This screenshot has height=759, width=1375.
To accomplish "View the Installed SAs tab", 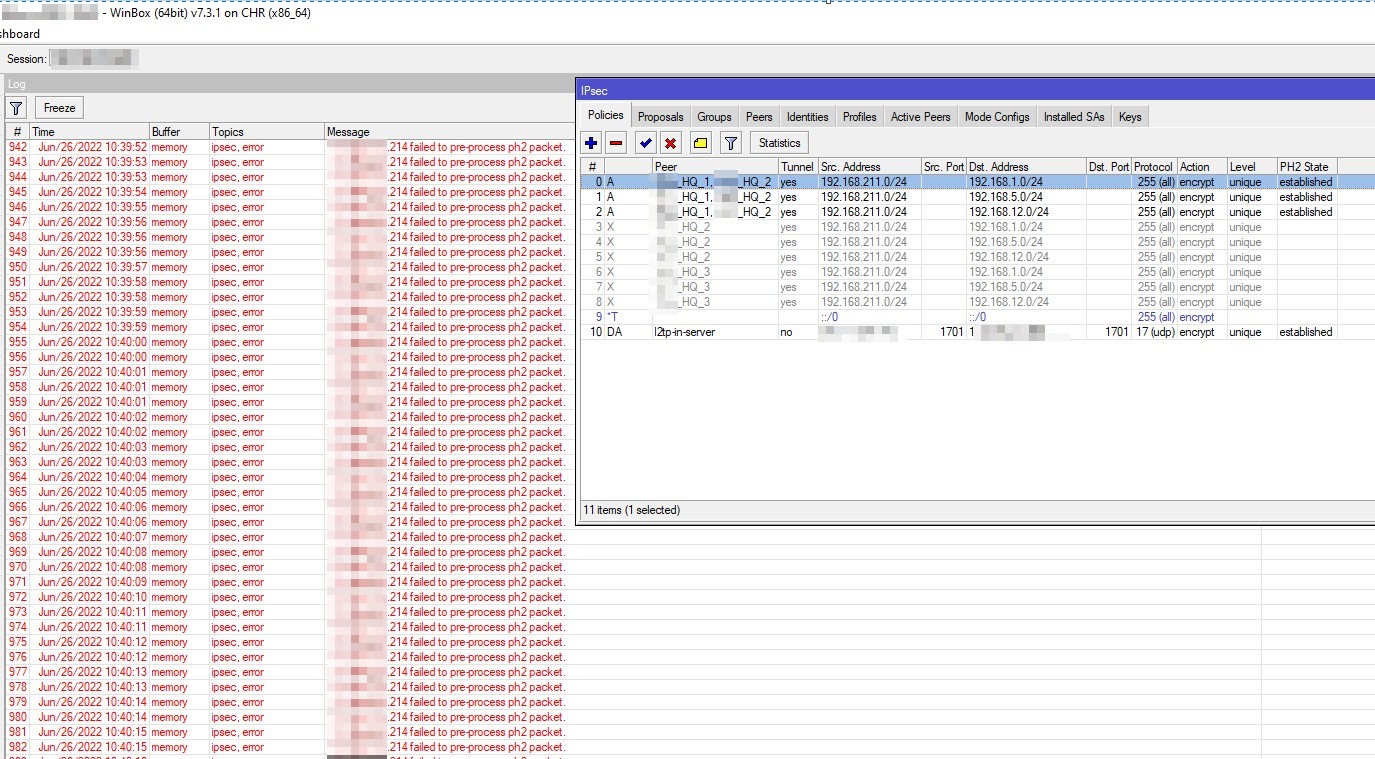I will [1074, 117].
